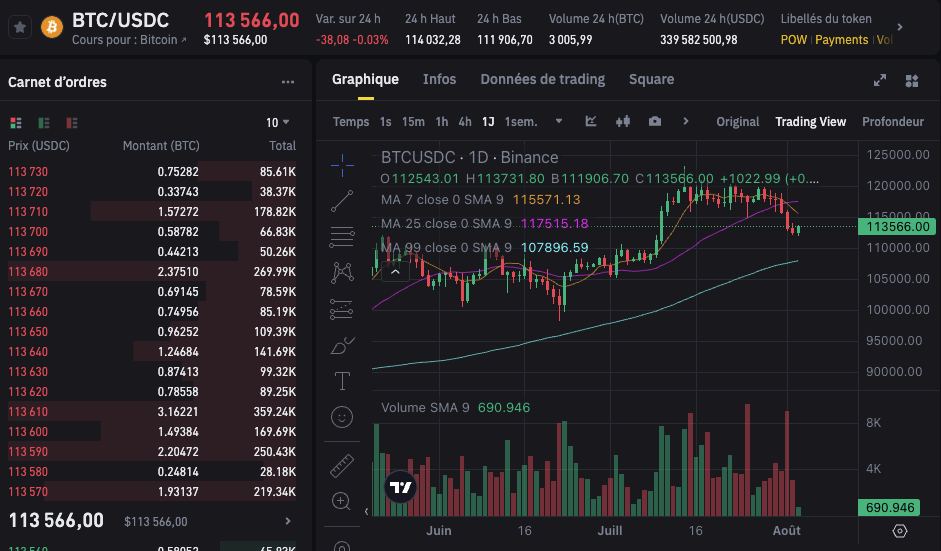Viewport: 941px width, 551px height.
Task: Click the zoom in magnifier tool
Action: click(341, 501)
